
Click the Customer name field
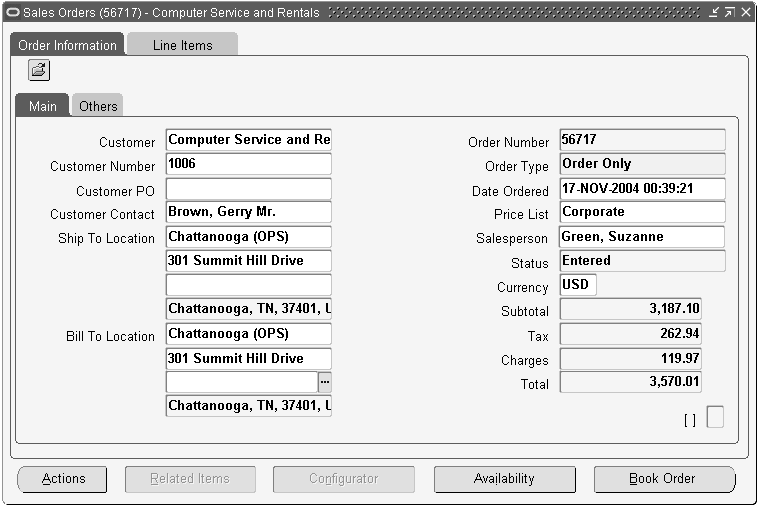(x=249, y=140)
